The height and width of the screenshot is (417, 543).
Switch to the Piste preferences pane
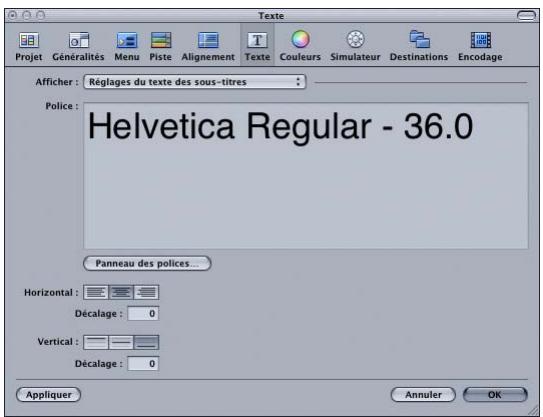(161, 46)
